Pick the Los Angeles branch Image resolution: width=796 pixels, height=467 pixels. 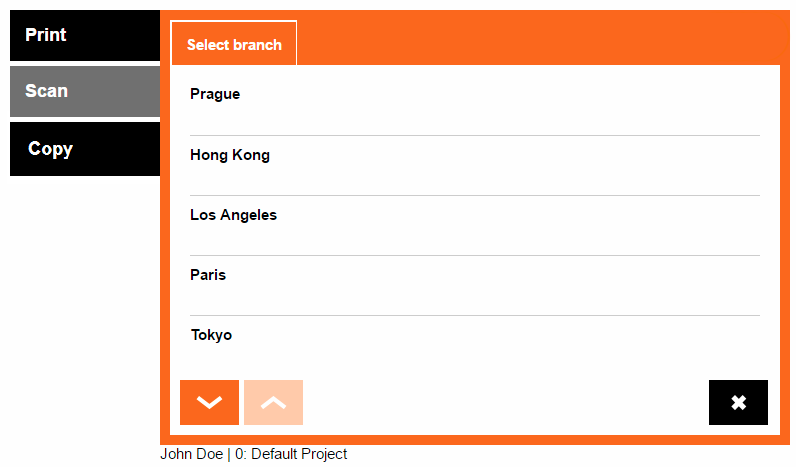pyautogui.click(x=233, y=215)
